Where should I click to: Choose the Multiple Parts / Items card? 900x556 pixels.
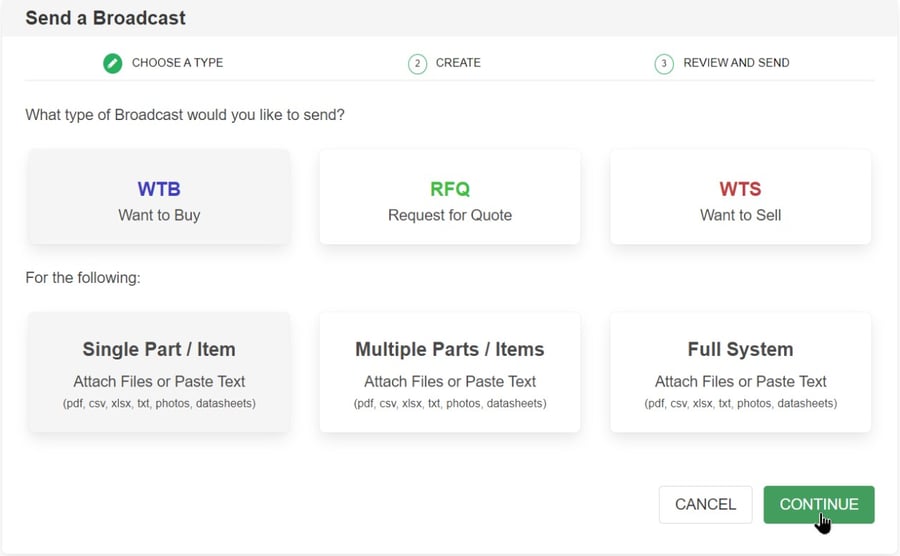coord(450,372)
